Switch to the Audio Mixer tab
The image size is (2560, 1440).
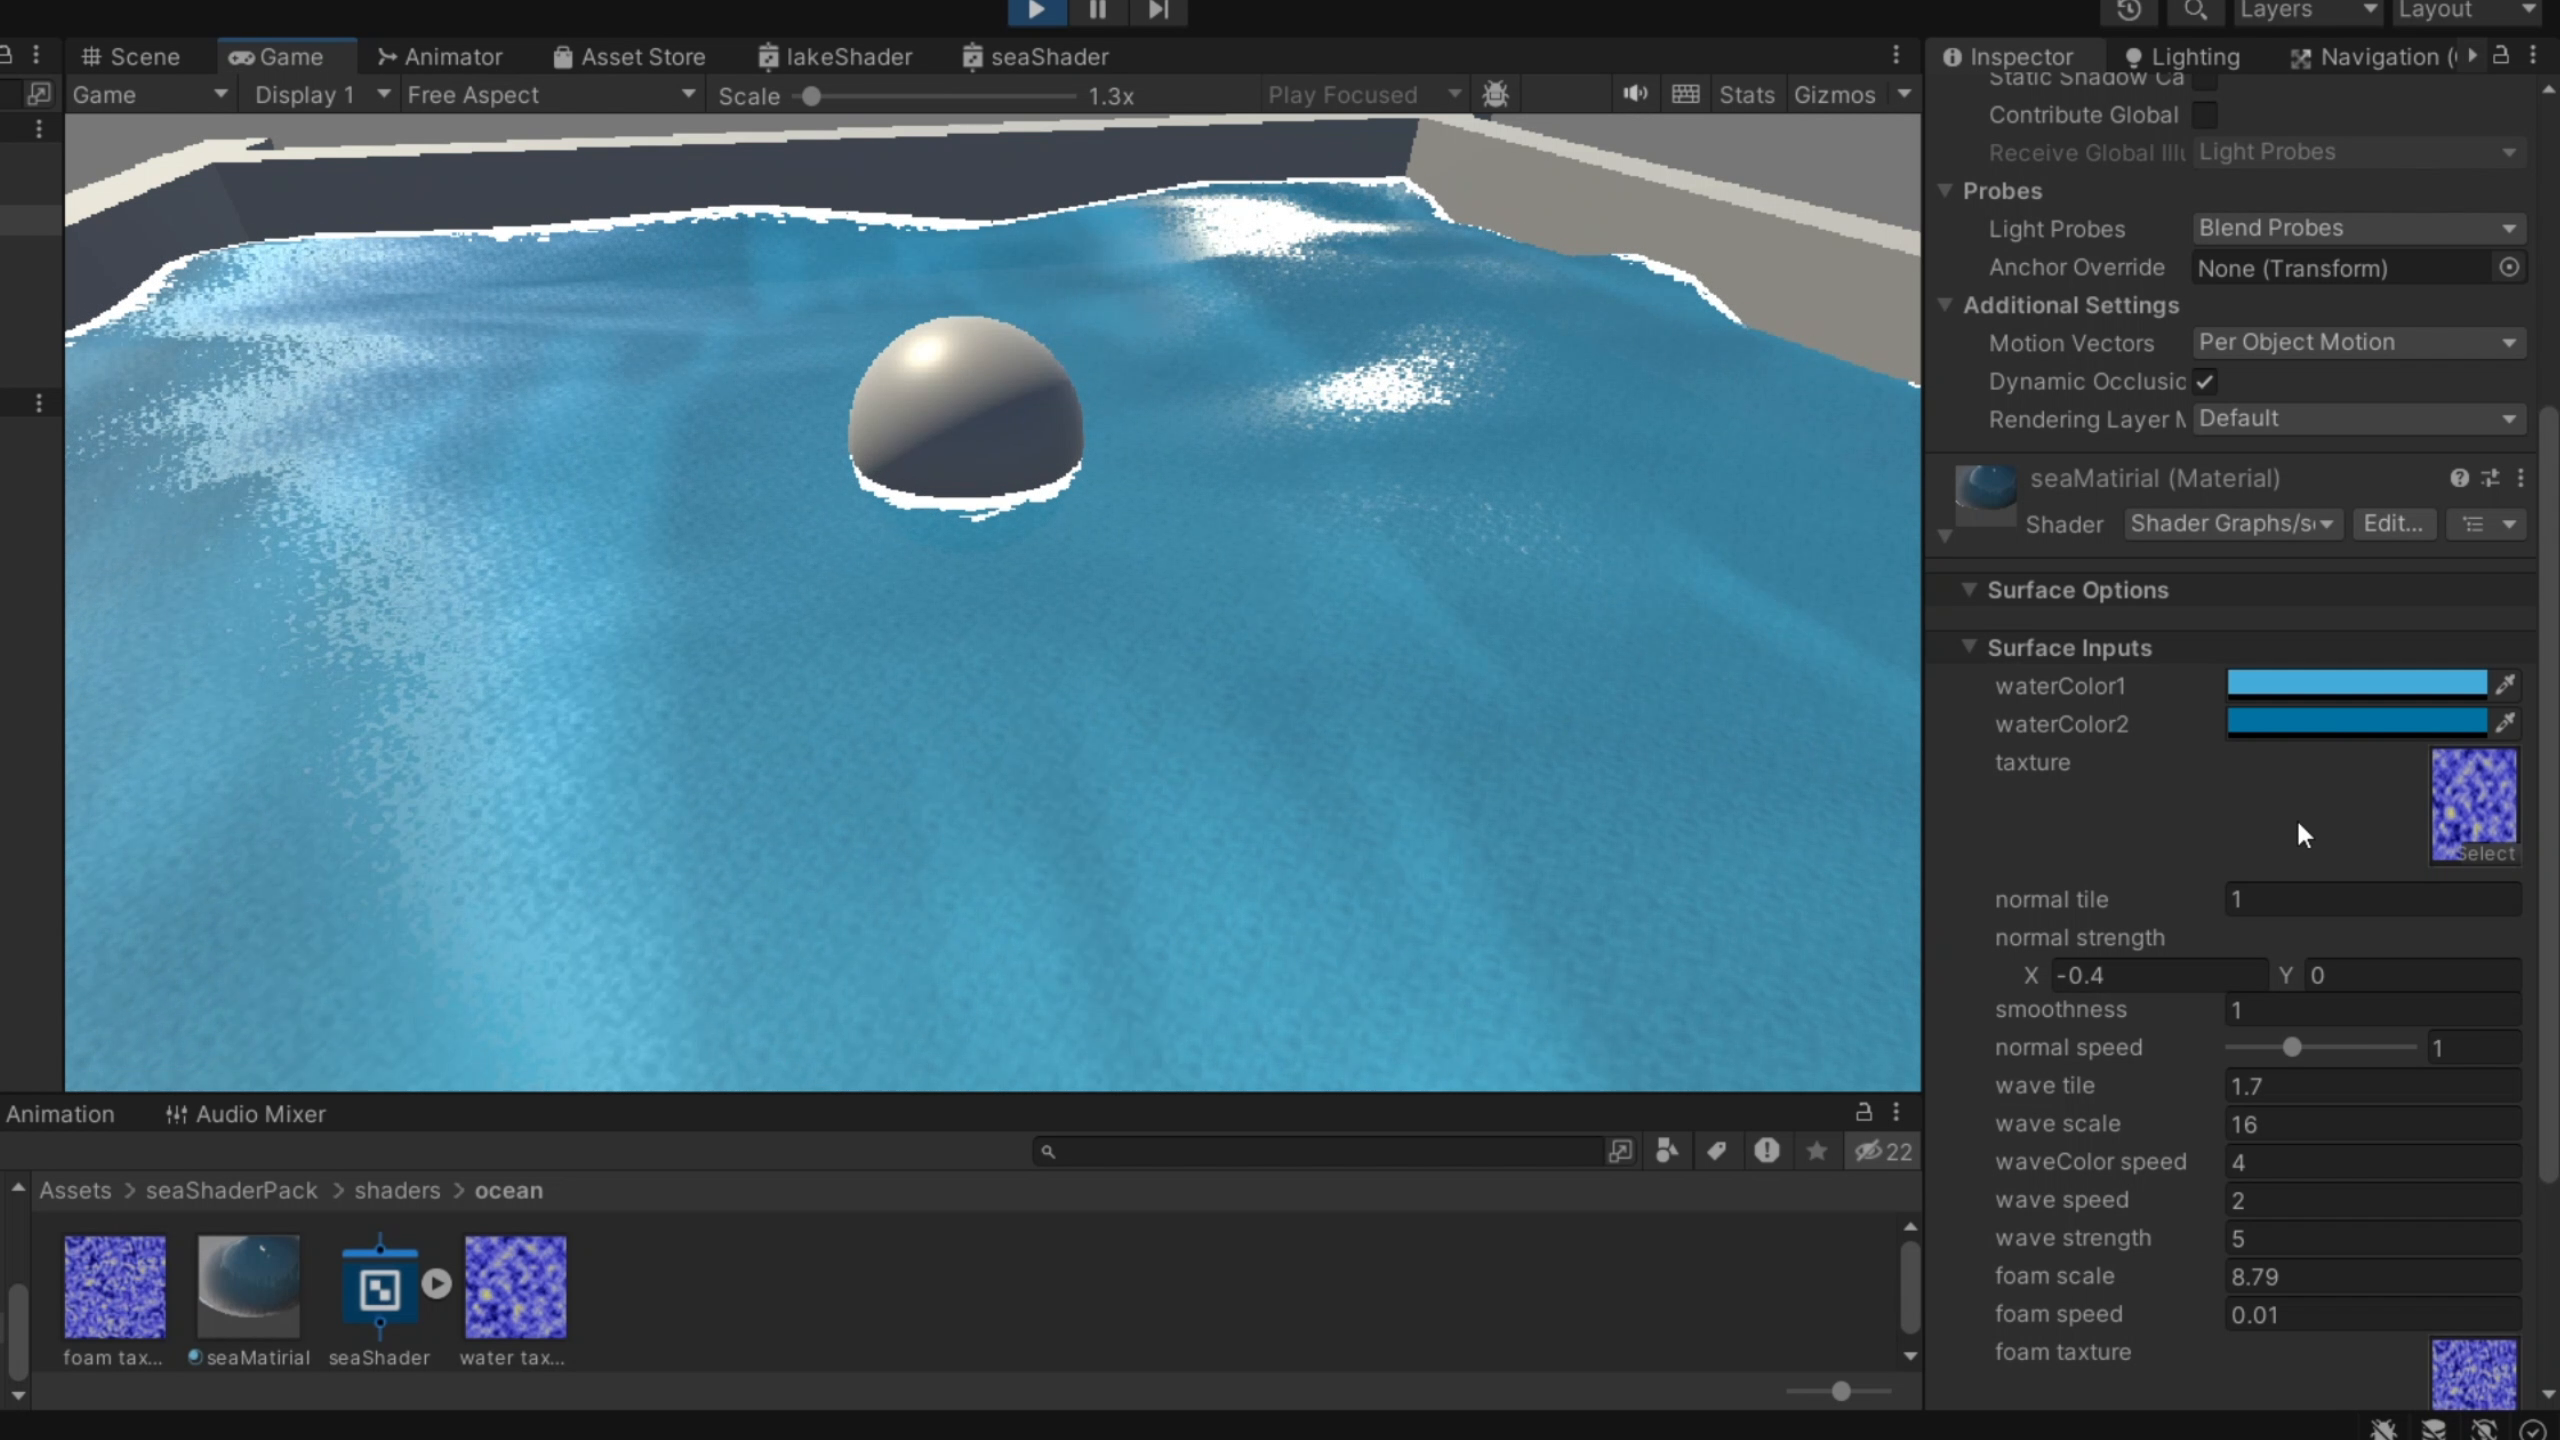coord(246,1114)
